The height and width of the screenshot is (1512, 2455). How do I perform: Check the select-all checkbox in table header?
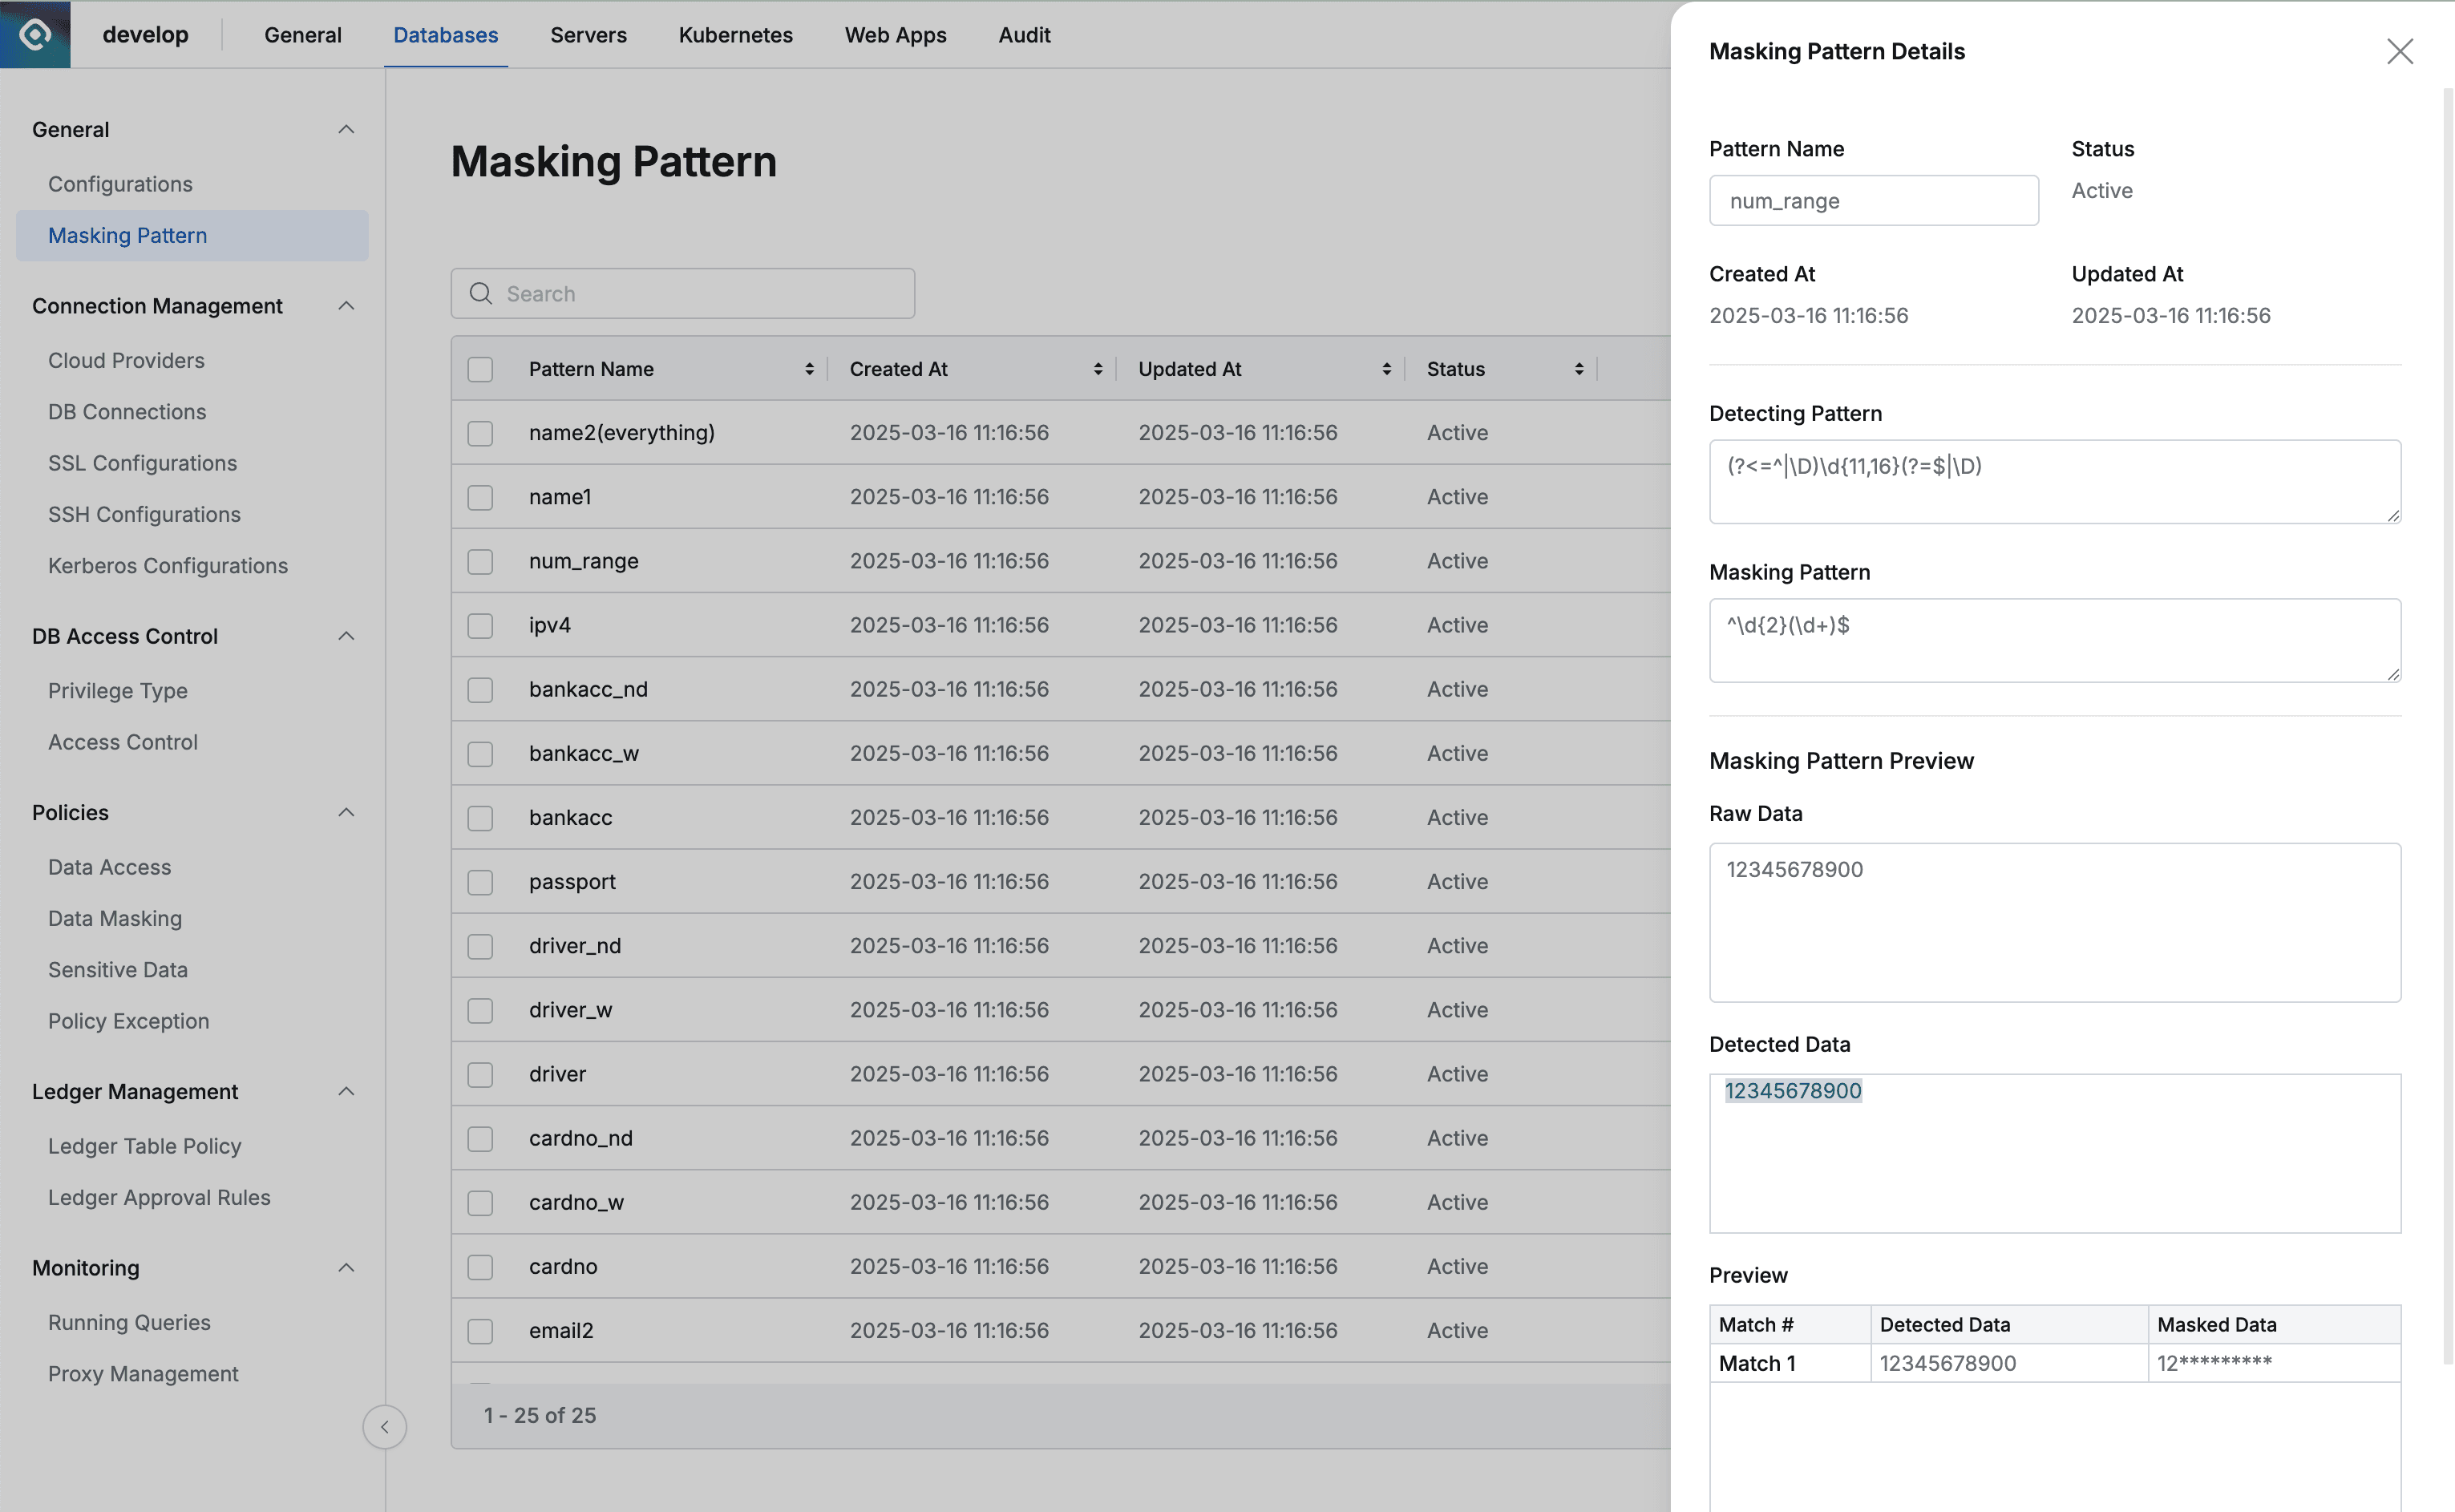tap(480, 368)
